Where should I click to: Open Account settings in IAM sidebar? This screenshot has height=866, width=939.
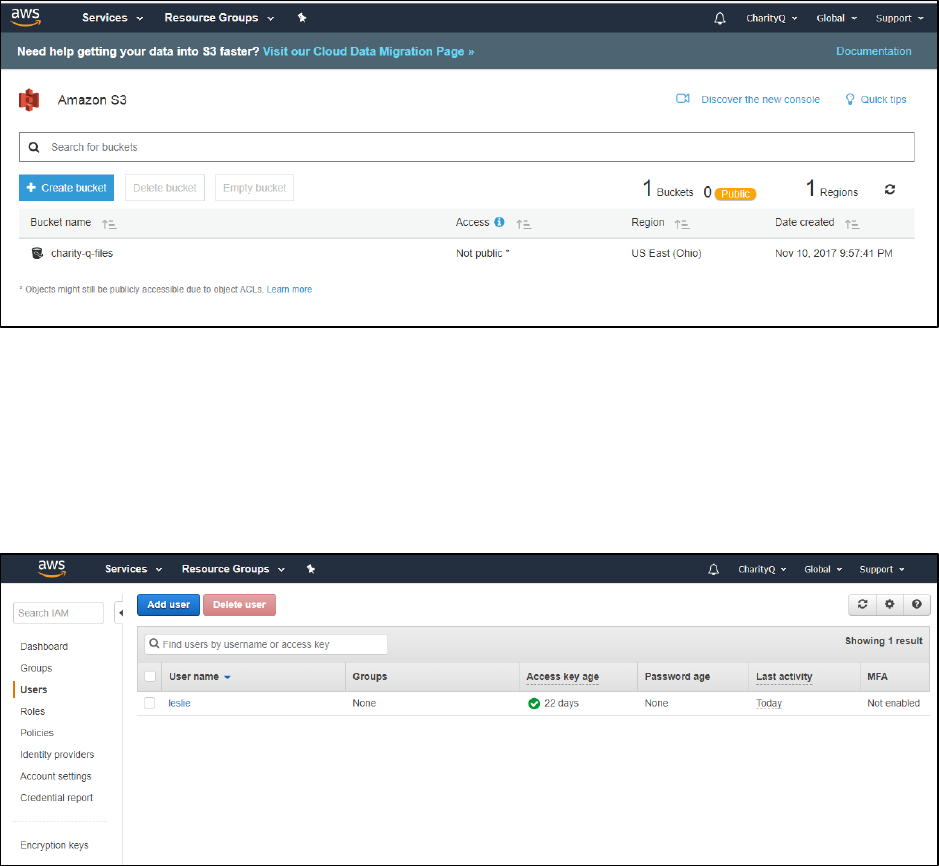pos(56,776)
